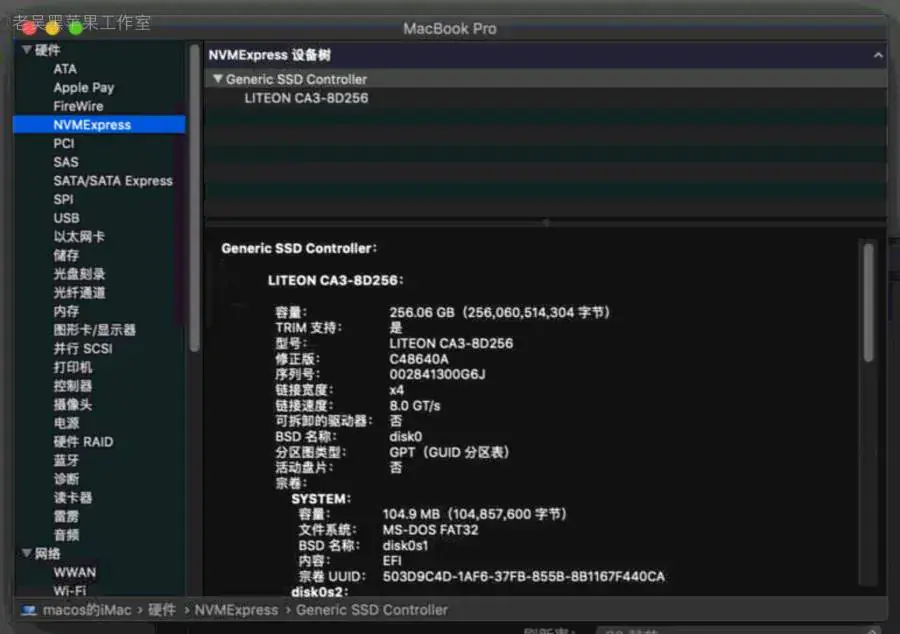
Task: Click the sidebar vertical scrollbar
Action: (x=195, y=198)
